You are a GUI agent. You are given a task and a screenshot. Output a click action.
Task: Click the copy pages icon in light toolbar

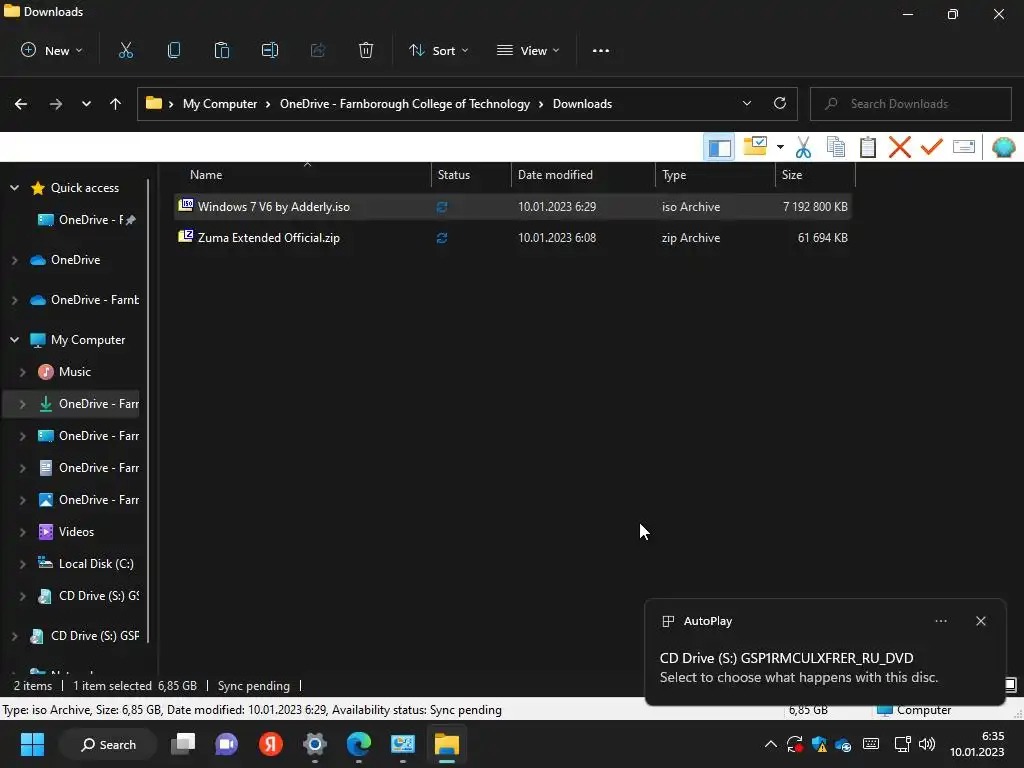coord(836,147)
